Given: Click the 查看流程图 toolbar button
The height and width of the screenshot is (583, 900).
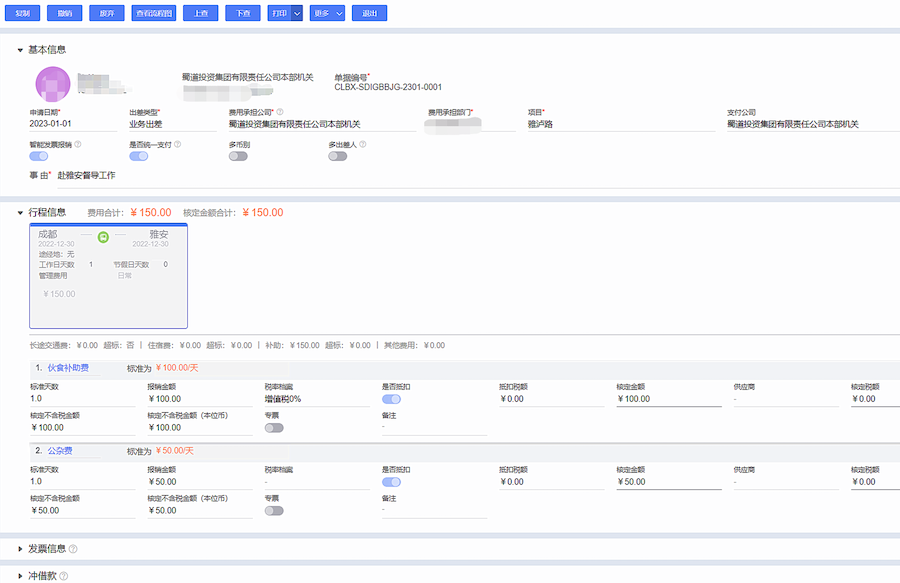Looking at the screenshot, I should [153, 14].
